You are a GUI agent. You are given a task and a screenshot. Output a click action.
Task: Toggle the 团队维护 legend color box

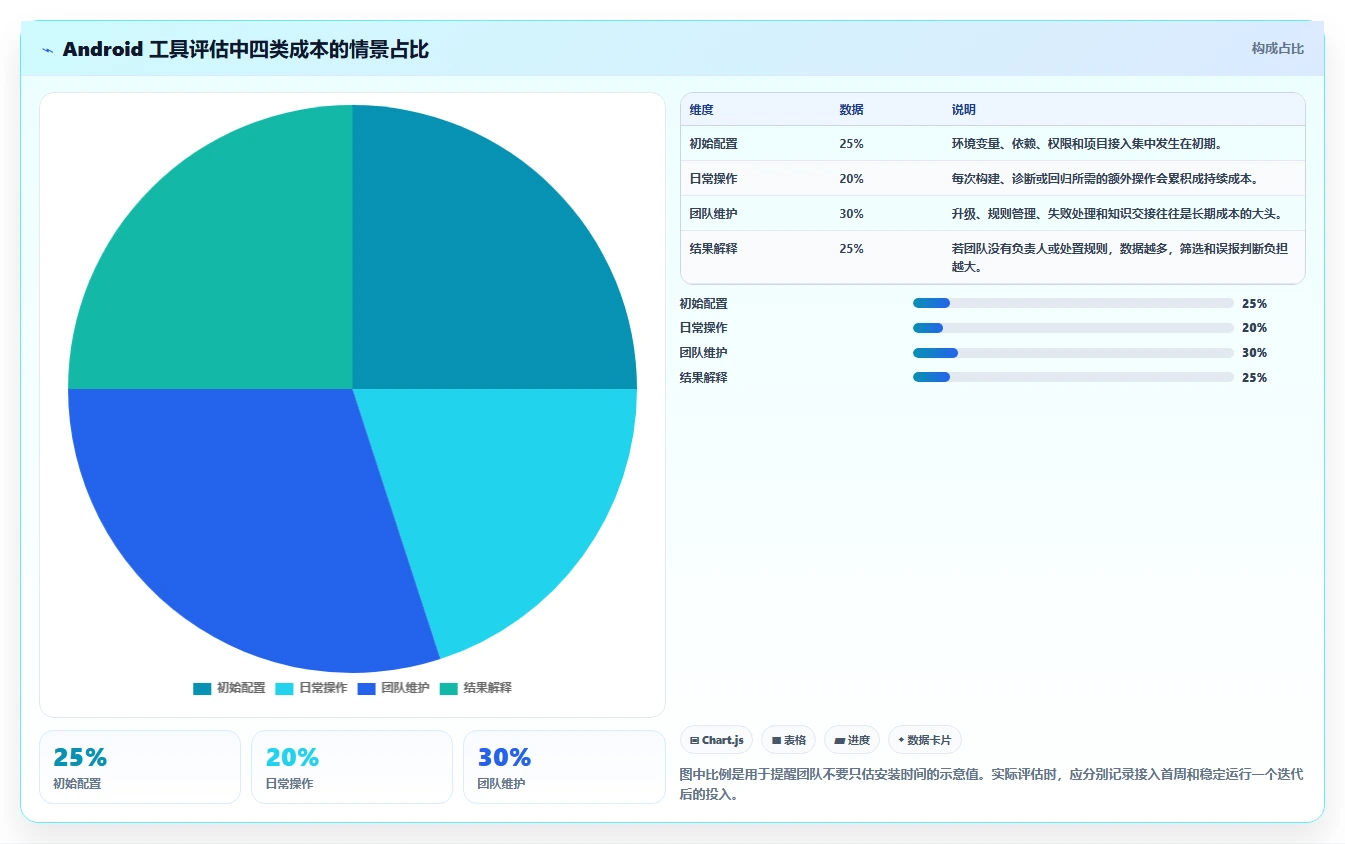click(x=366, y=689)
